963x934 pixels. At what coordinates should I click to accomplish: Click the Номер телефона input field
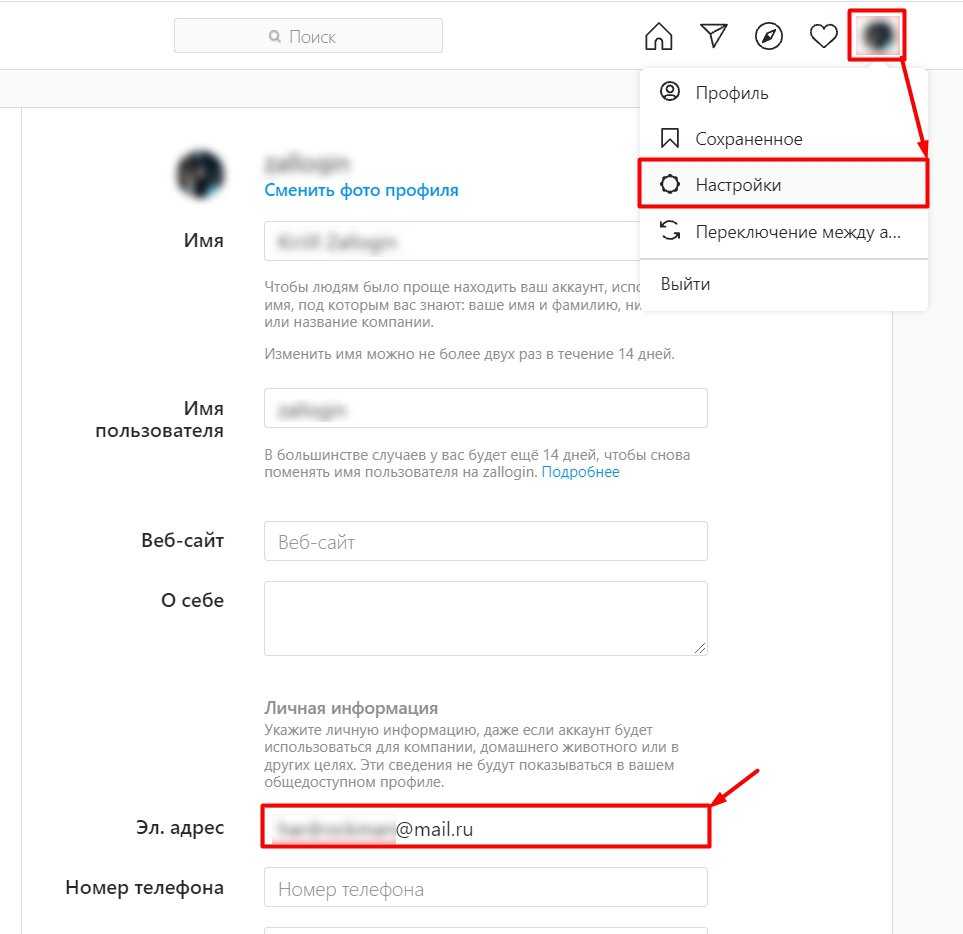[486, 887]
